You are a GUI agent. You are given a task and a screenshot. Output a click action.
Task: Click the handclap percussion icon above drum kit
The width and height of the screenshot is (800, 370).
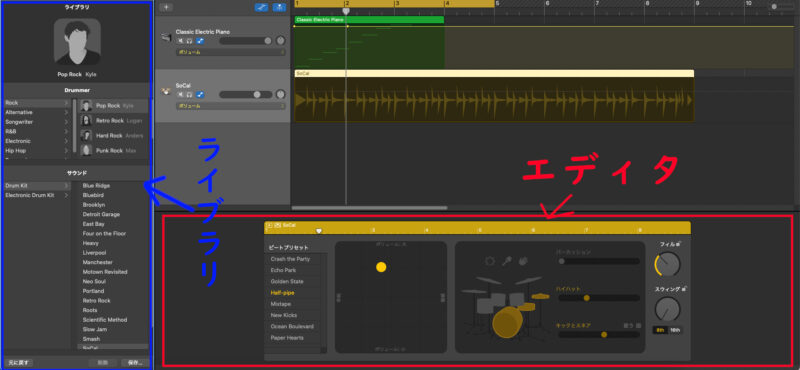pos(523,261)
